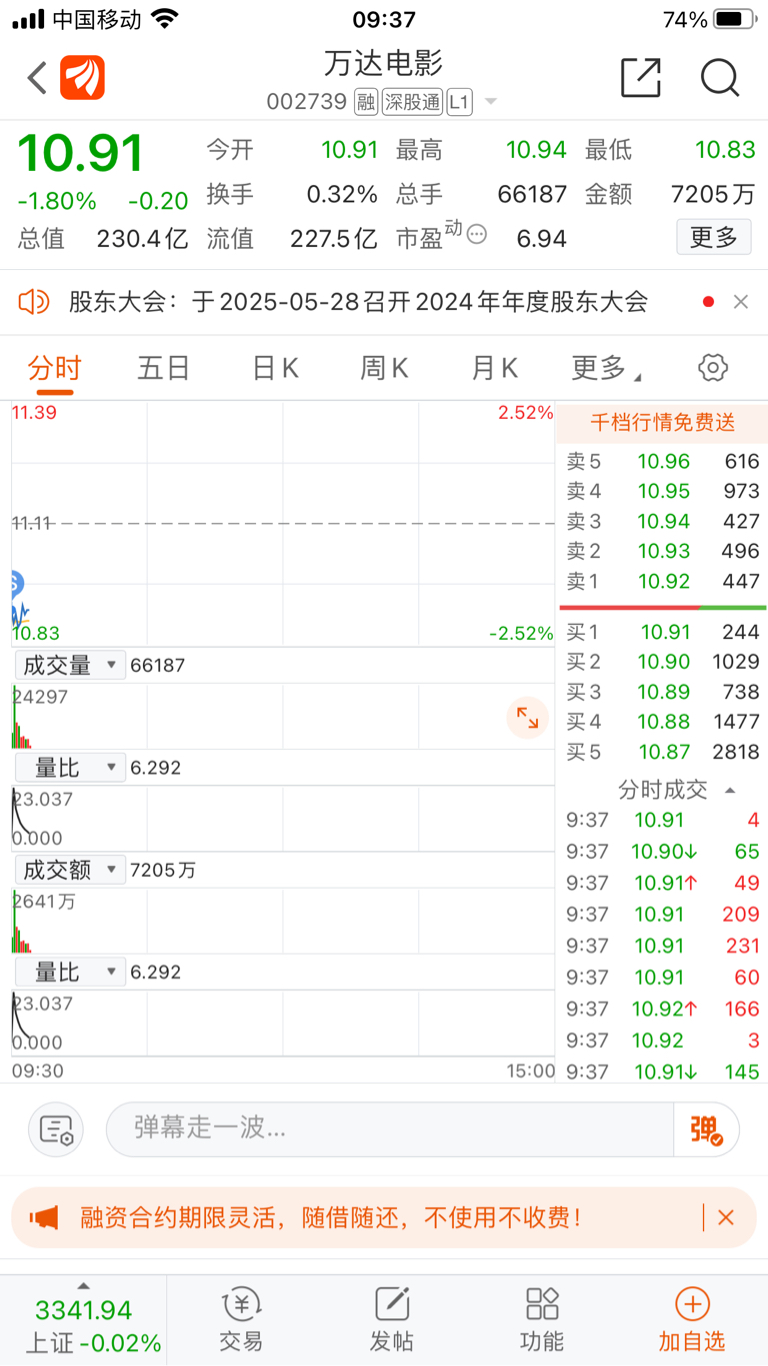Tap the 融 margin badge
The image size is (768, 1366).
click(366, 102)
